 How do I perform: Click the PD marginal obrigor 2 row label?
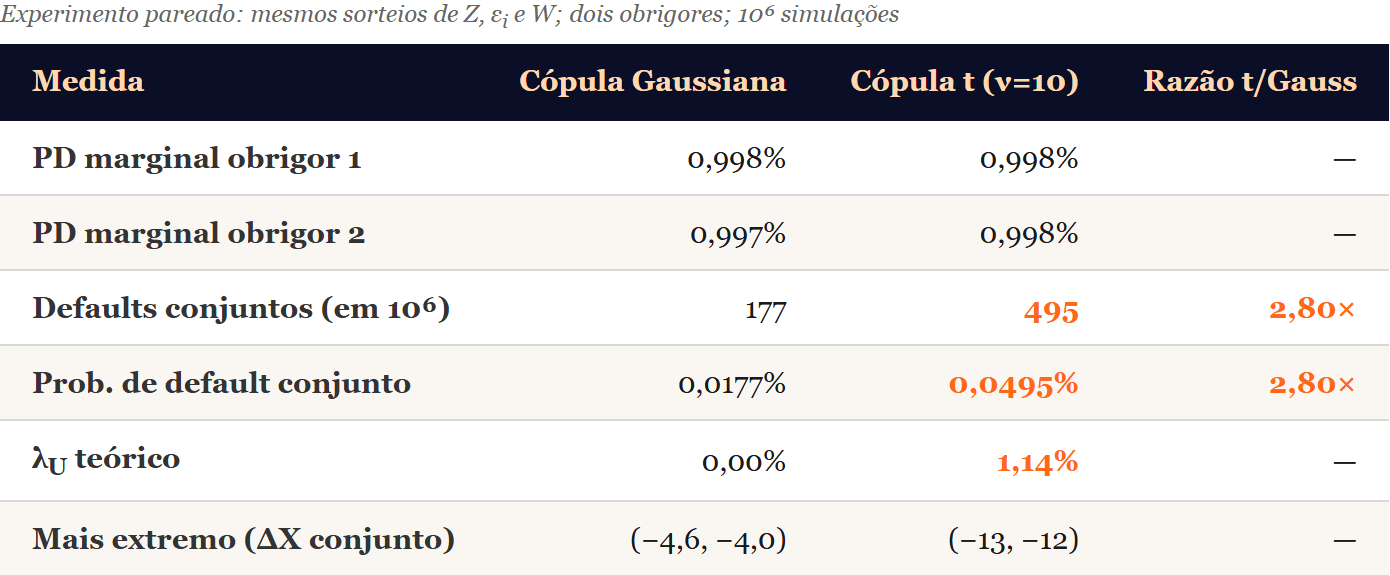point(198,233)
